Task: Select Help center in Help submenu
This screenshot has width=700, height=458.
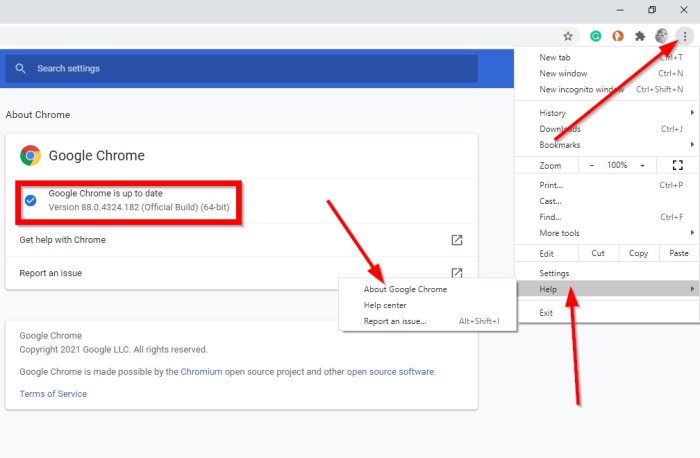Action: tap(428, 305)
